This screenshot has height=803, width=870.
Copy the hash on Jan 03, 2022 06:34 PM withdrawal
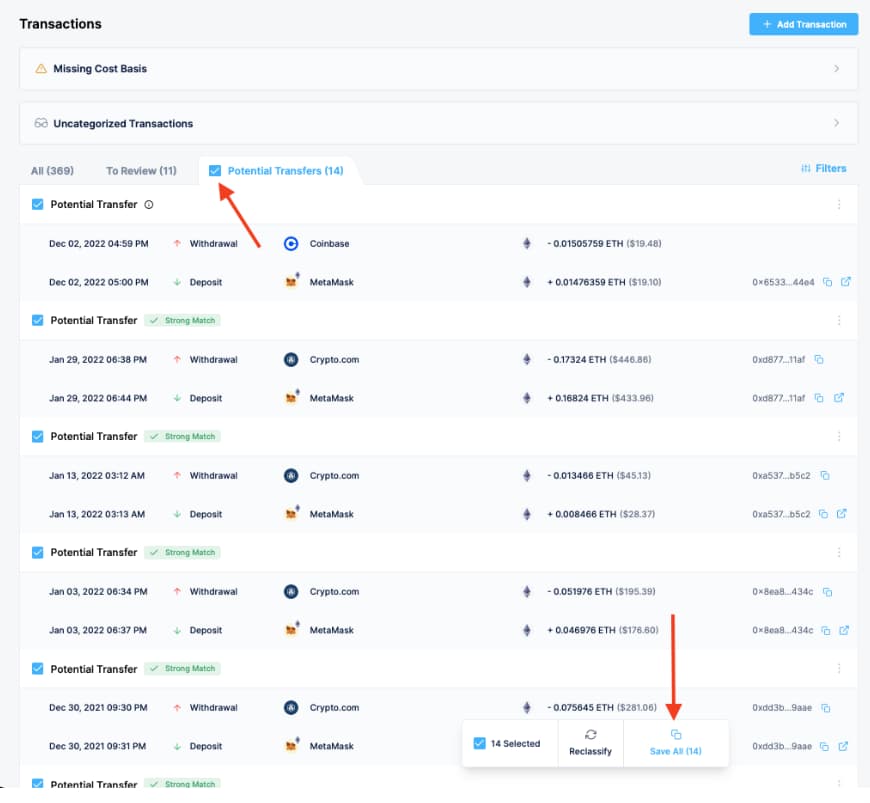(827, 592)
